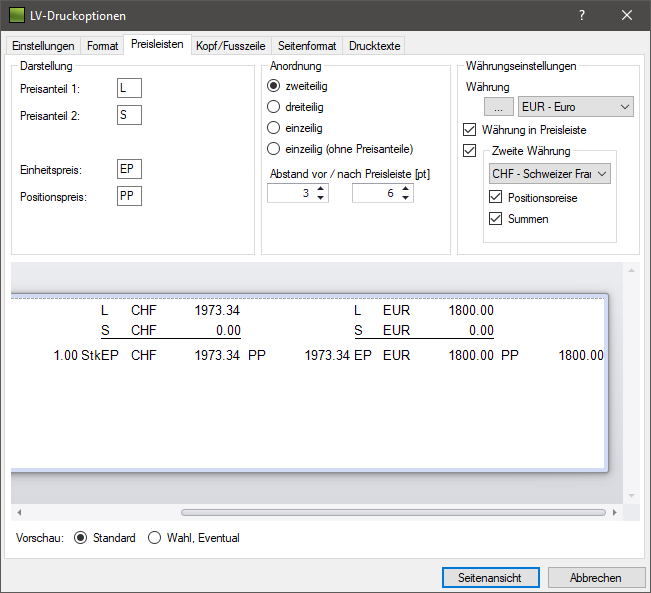The image size is (651, 593).
Task: Select the Preisleisten tab
Action: click(x=157, y=44)
